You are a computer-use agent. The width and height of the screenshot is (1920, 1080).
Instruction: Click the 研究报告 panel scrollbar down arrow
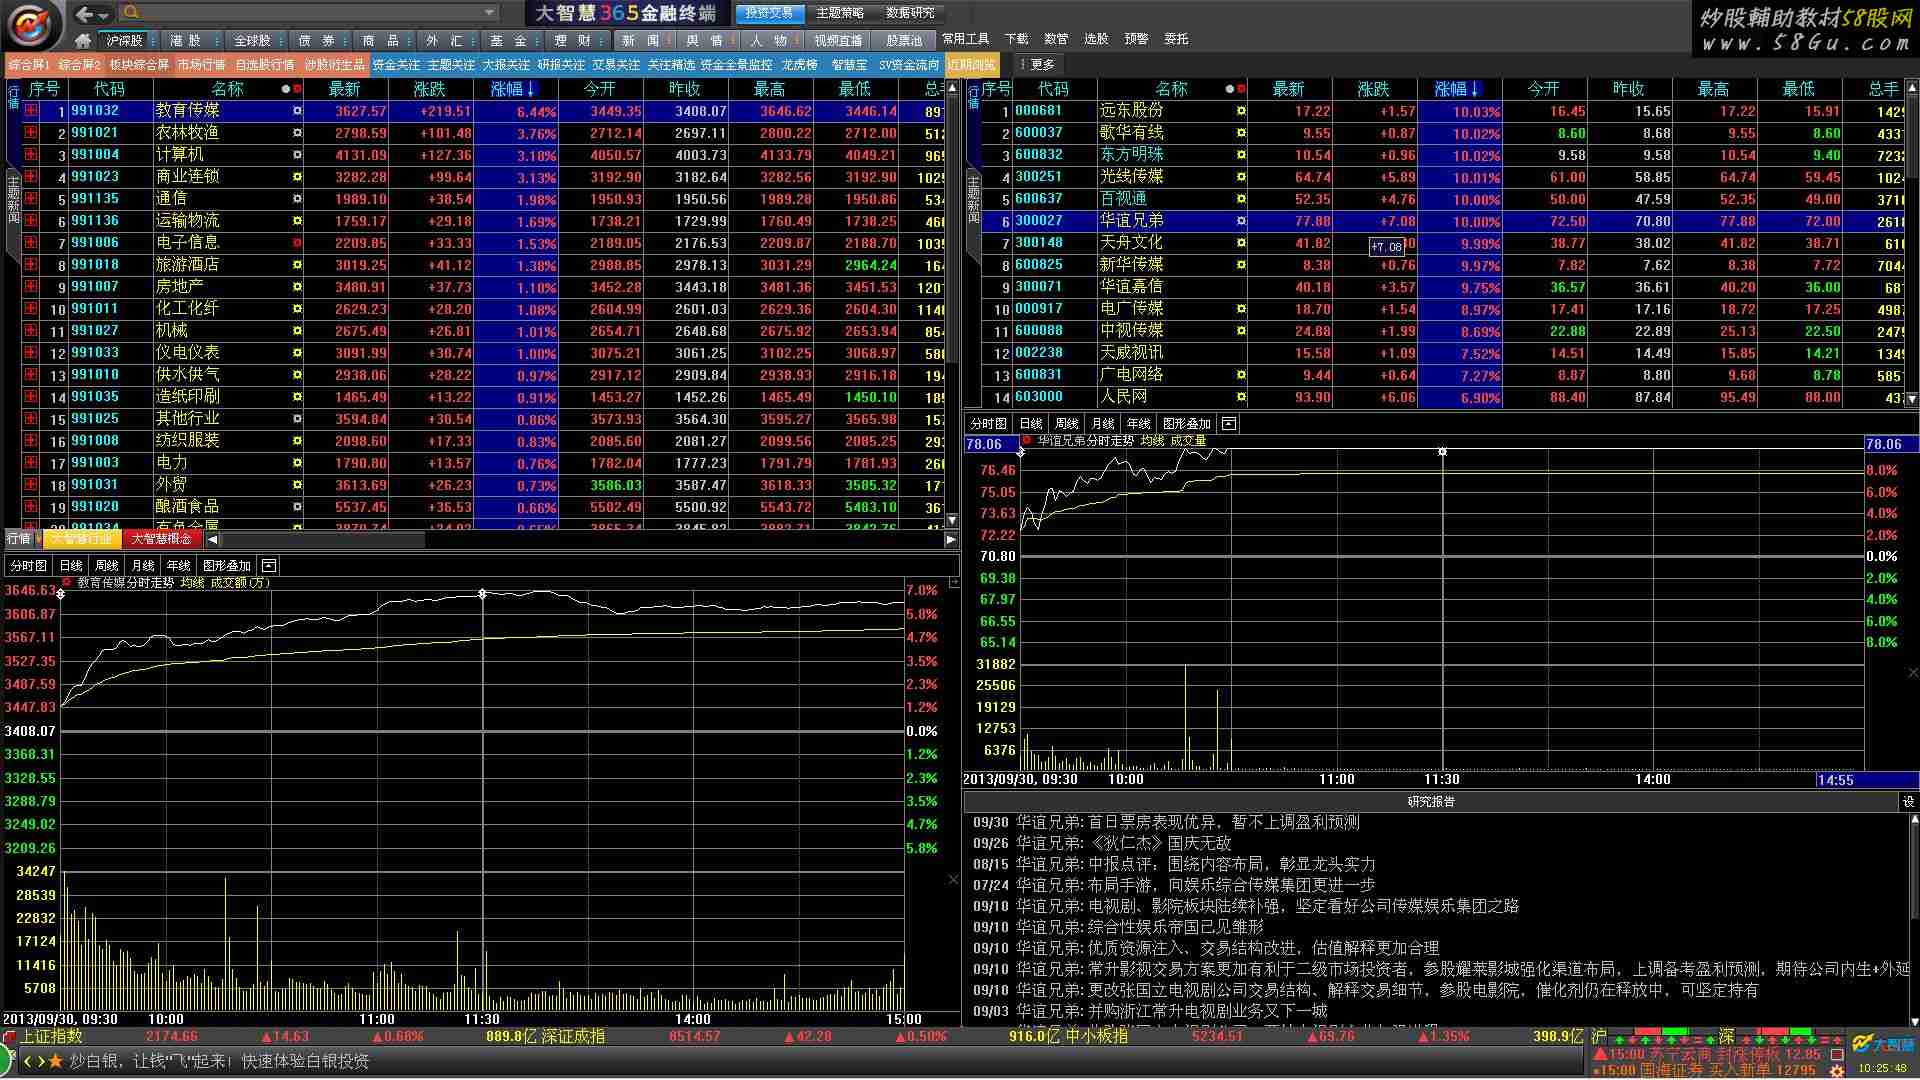click(1914, 1021)
